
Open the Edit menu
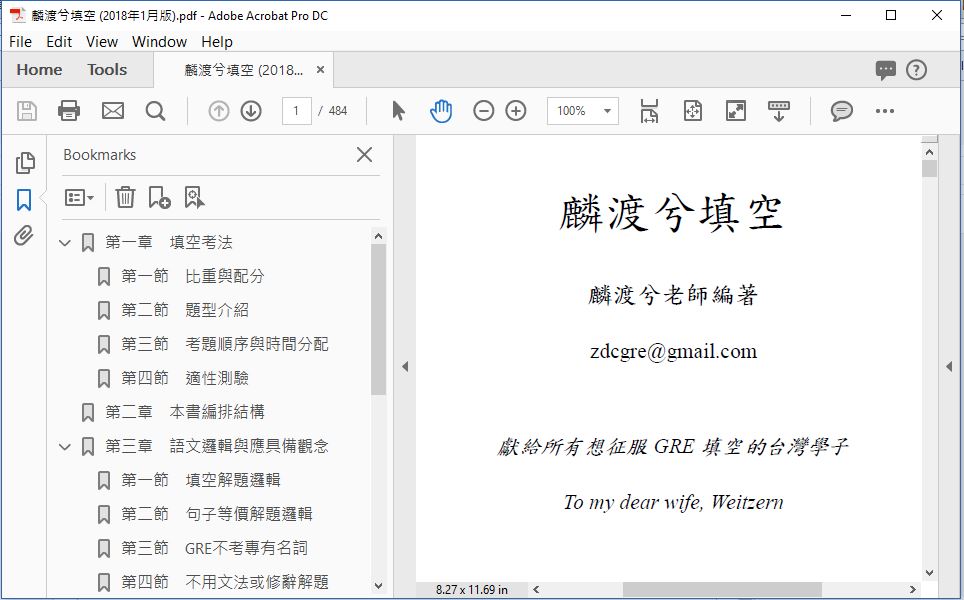(59, 42)
